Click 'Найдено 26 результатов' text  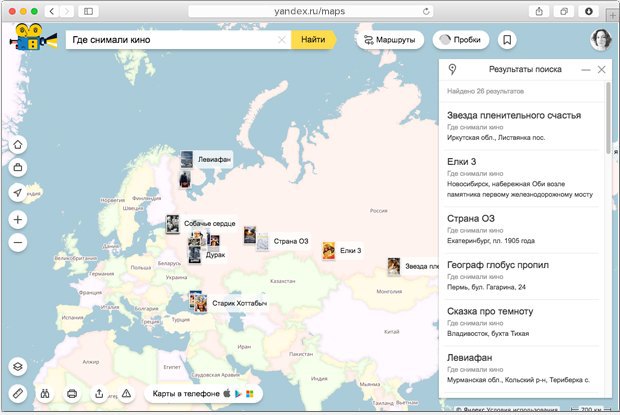coord(485,91)
